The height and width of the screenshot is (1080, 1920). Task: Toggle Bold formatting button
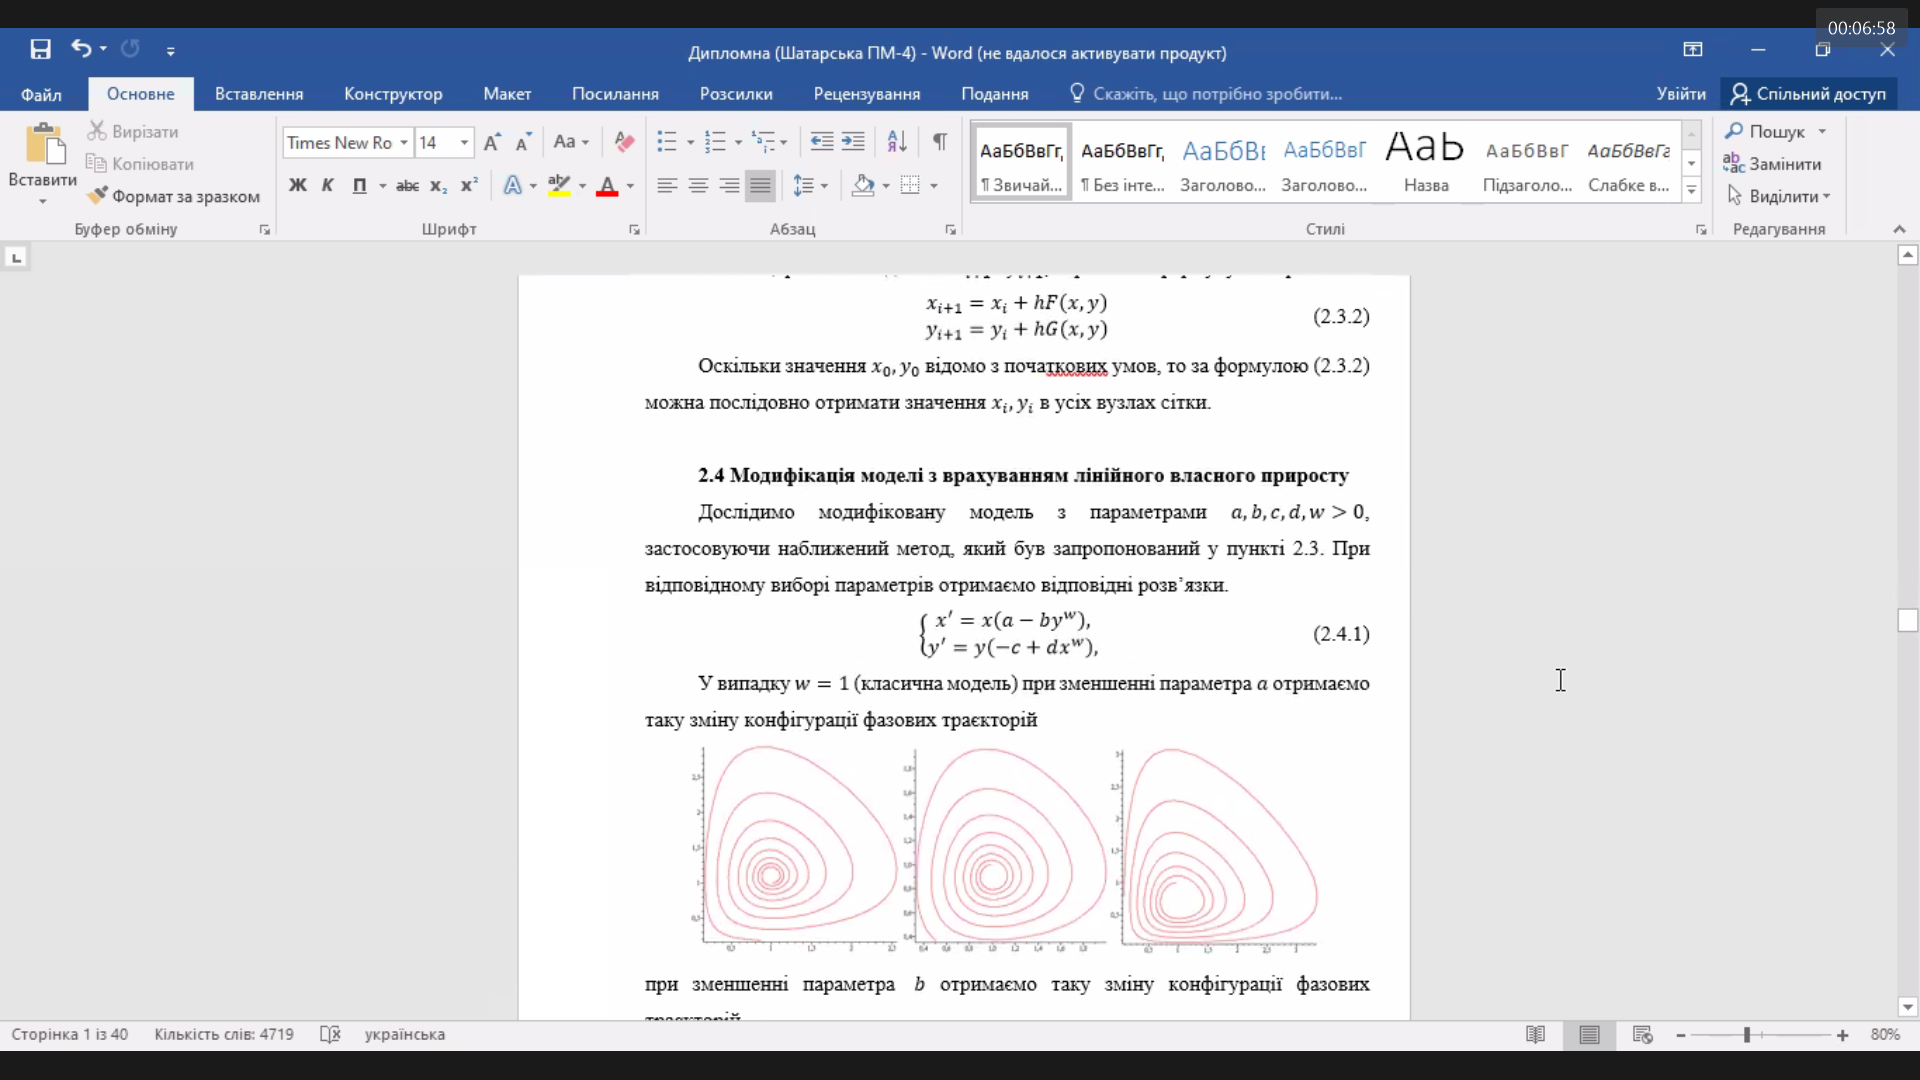click(297, 186)
